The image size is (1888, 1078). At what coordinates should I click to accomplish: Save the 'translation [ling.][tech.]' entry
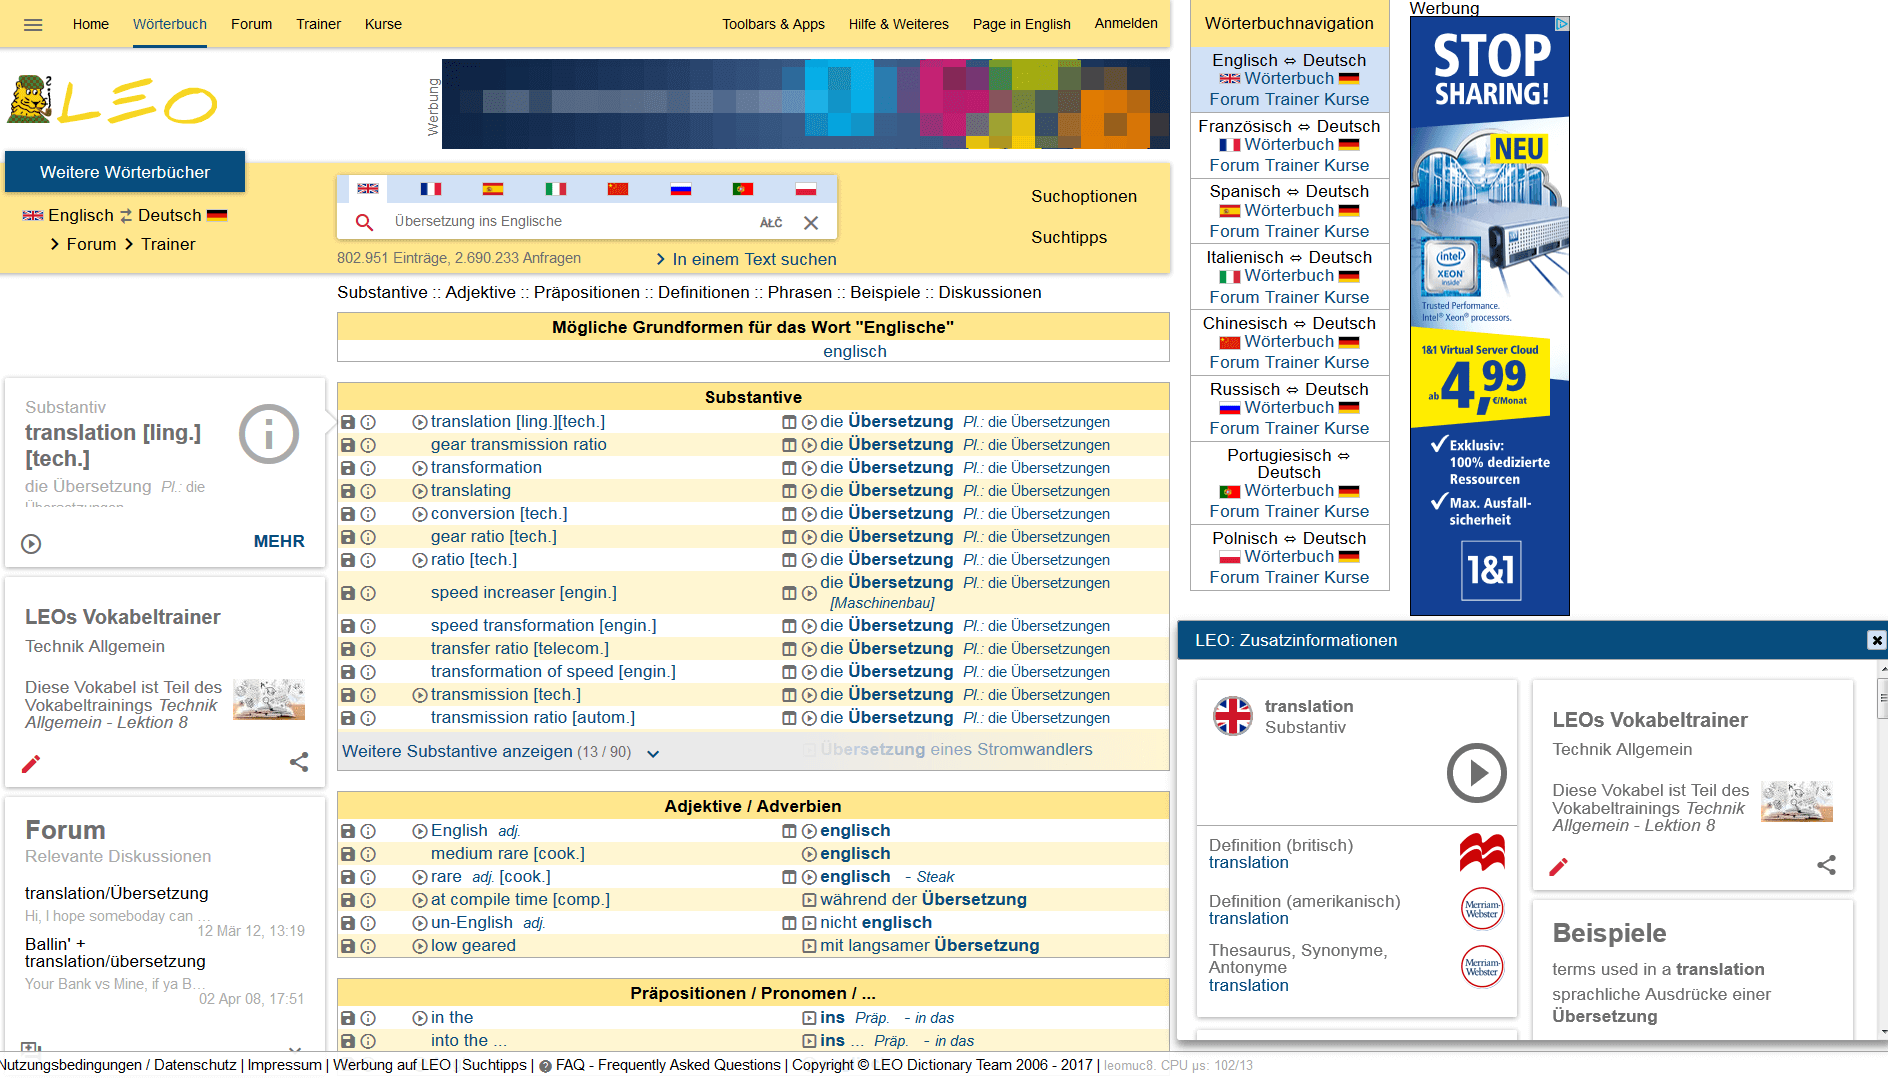(x=348, y=422)
